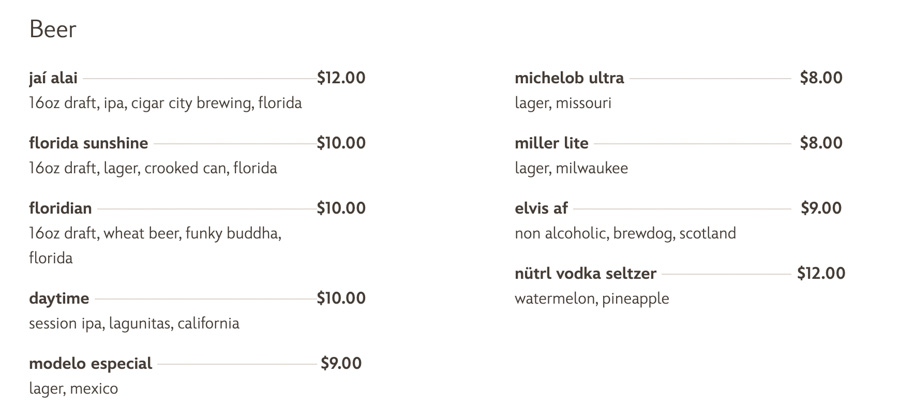Screen dimensions: 900x418
Task: Click the modelo especial $9.00 price
Action: (341, 363)
